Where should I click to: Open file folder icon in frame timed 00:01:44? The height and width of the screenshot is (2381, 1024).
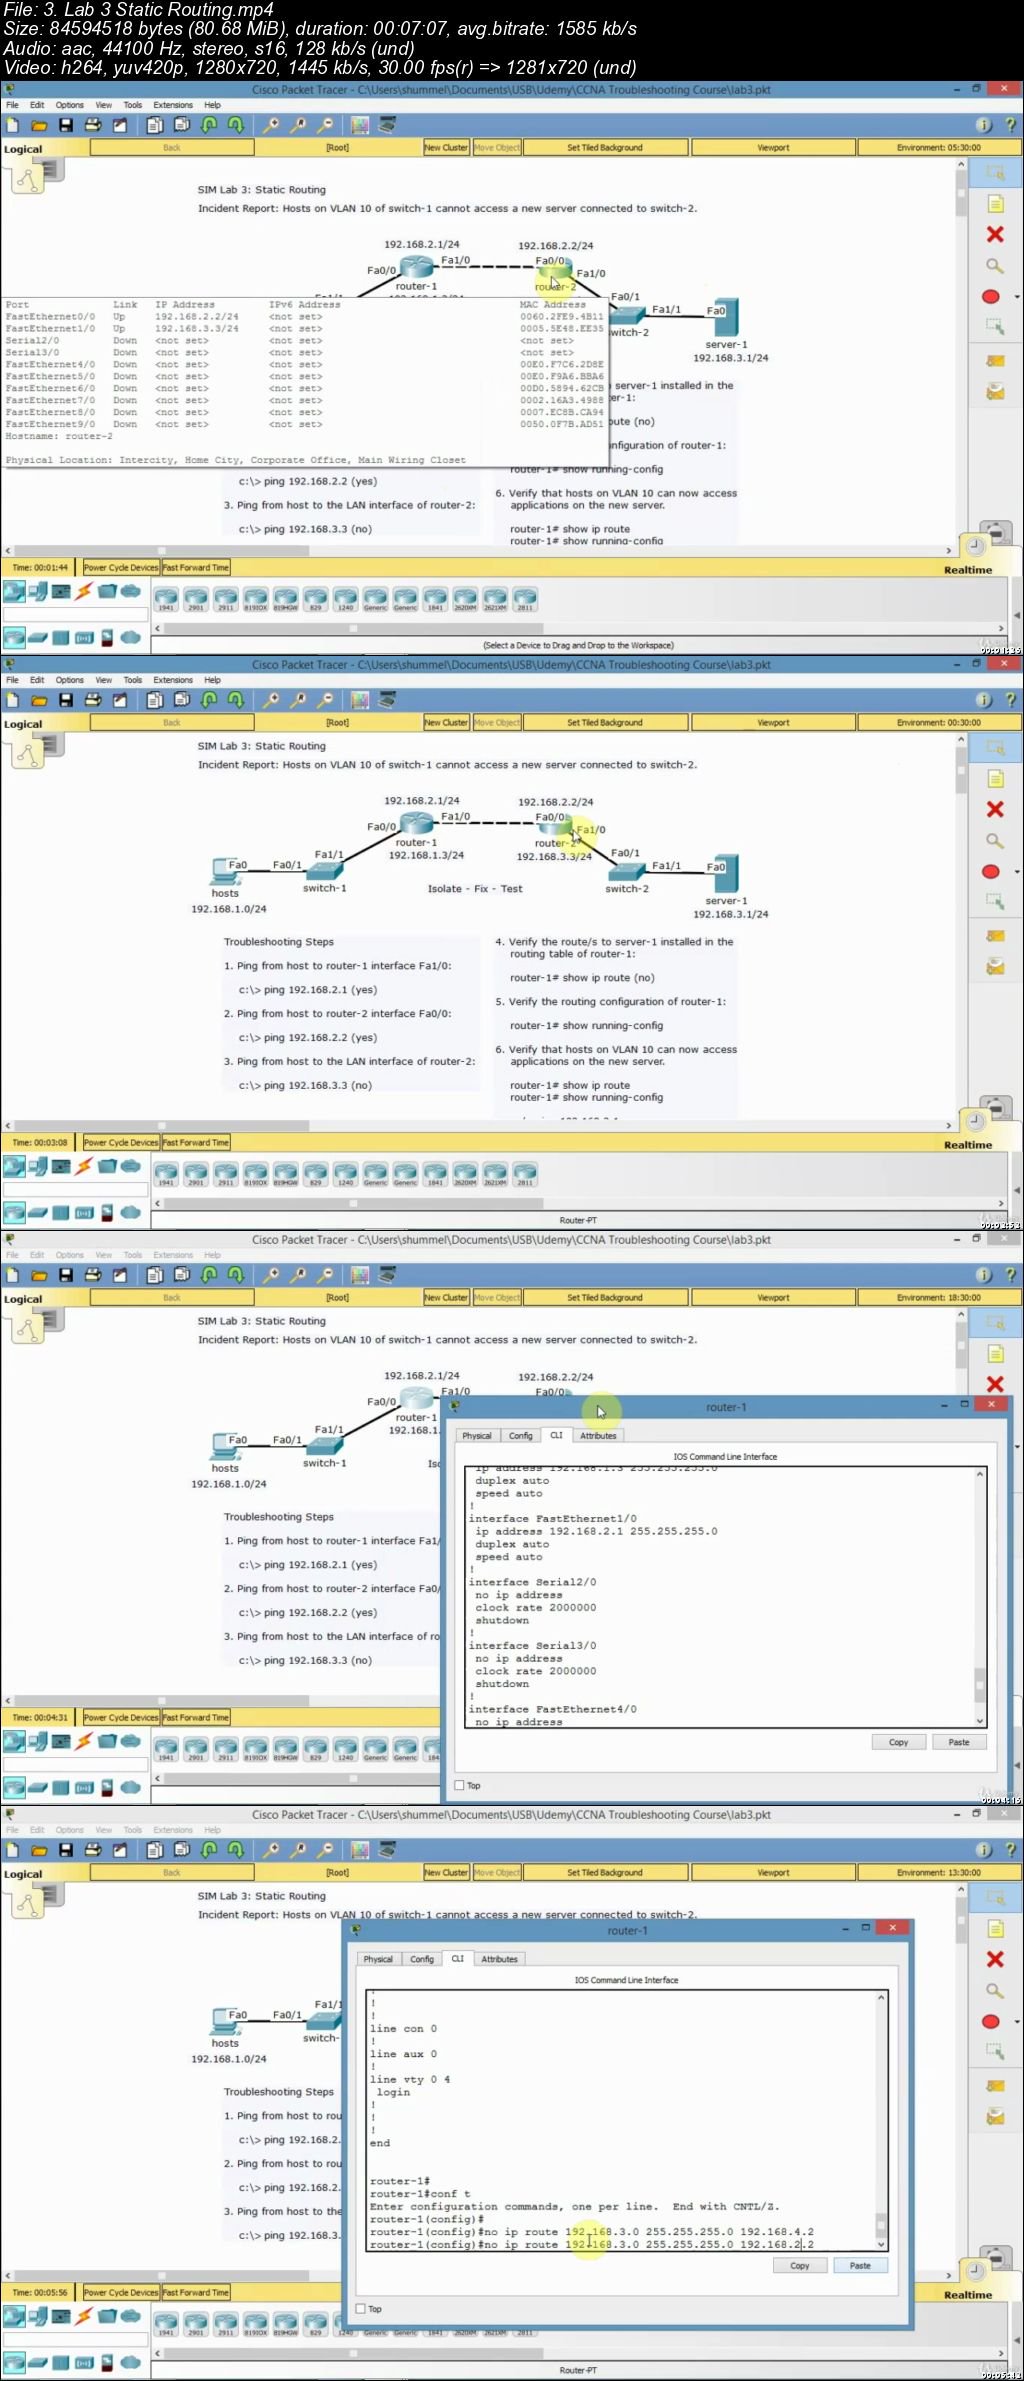[39, 125]
